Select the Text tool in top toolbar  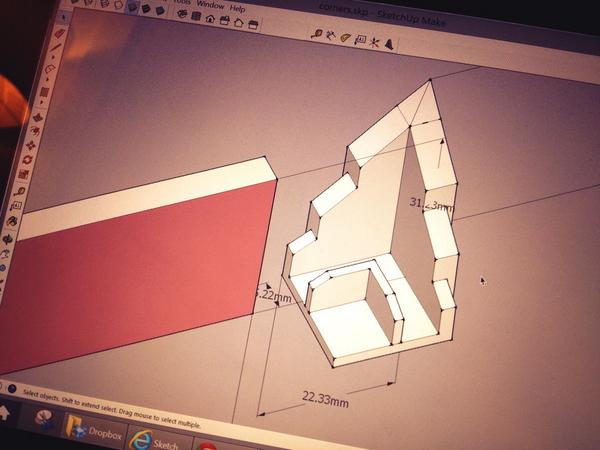(360, 40)
